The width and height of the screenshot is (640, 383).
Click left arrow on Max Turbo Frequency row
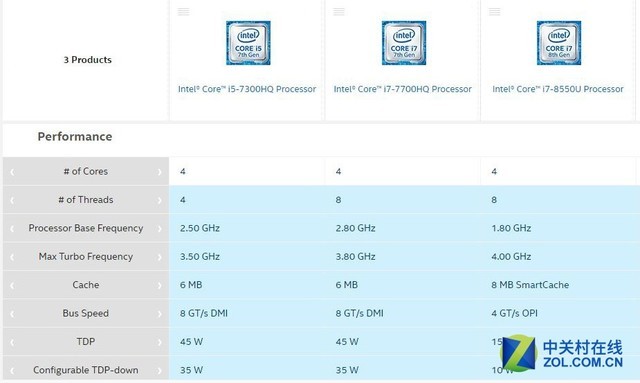click(x=12, y=257)
